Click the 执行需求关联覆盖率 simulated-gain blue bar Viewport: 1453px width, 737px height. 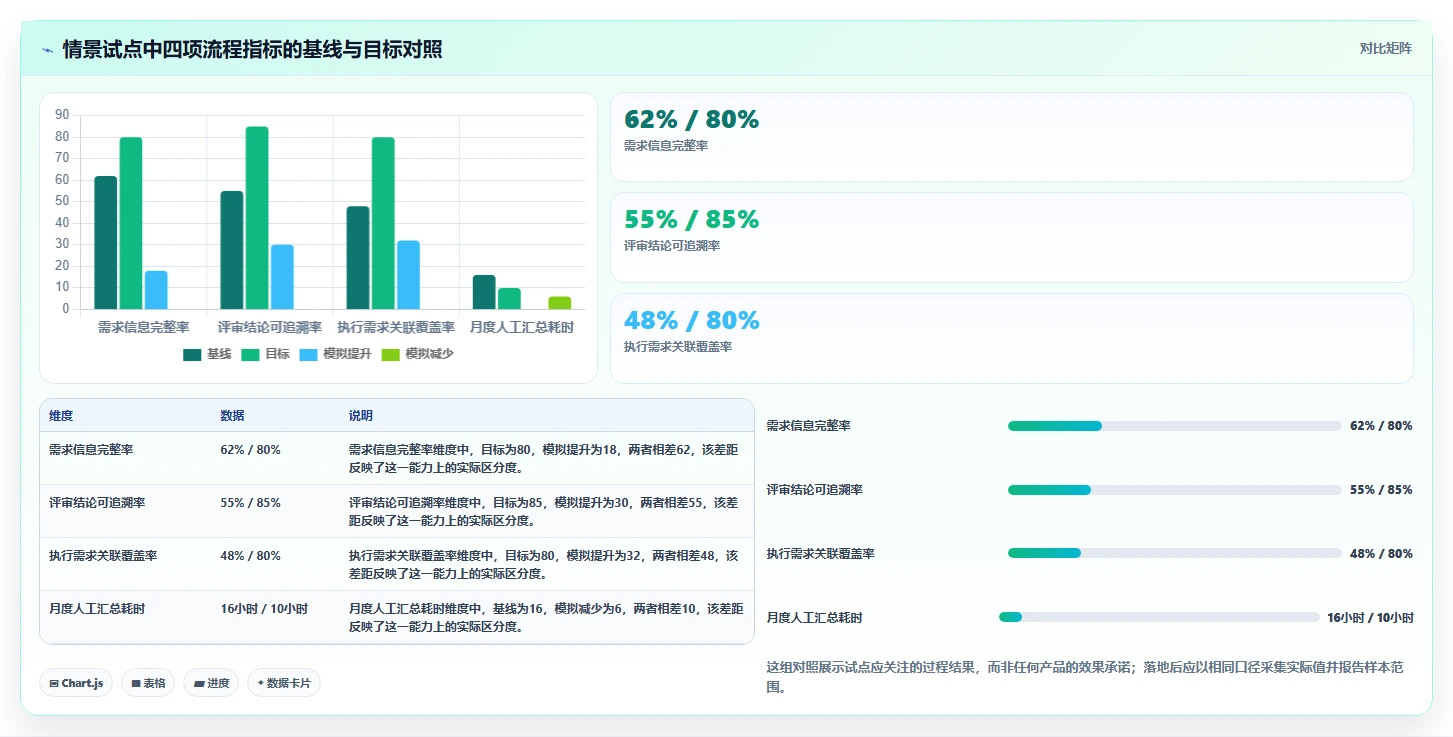(408, 275)
